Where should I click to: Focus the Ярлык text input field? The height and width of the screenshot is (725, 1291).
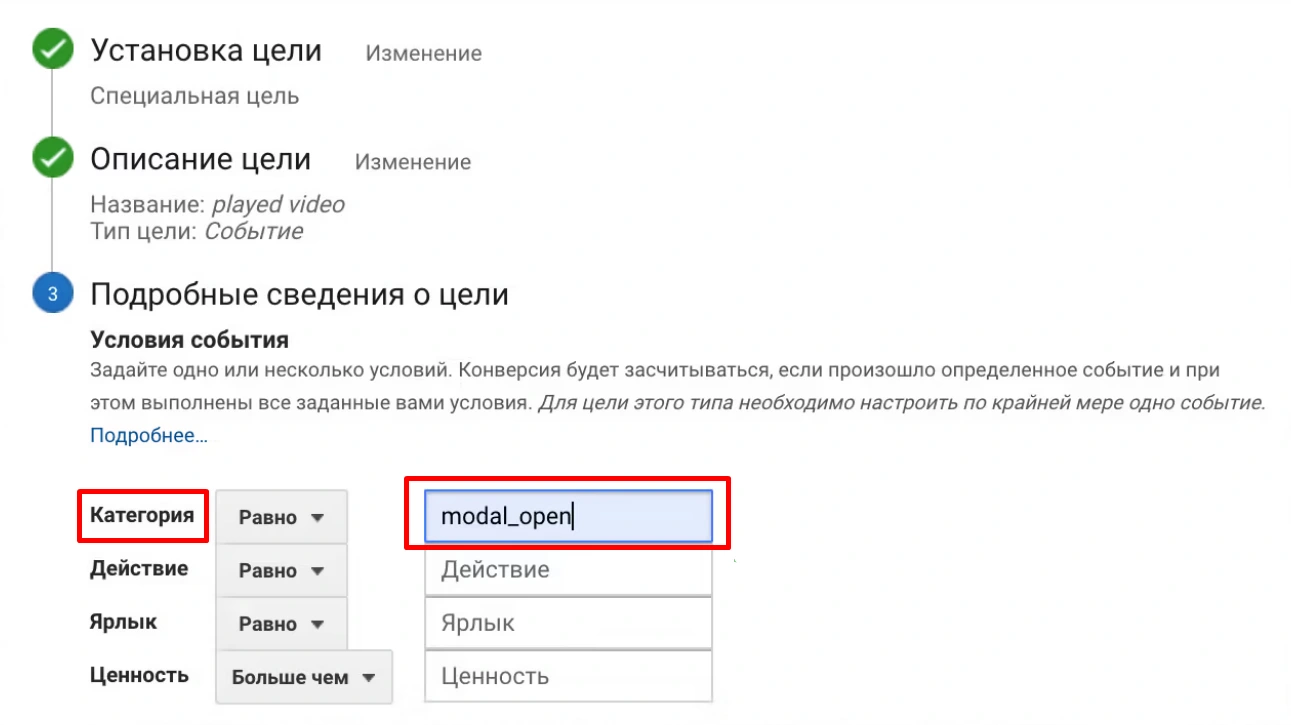[567, 624]
